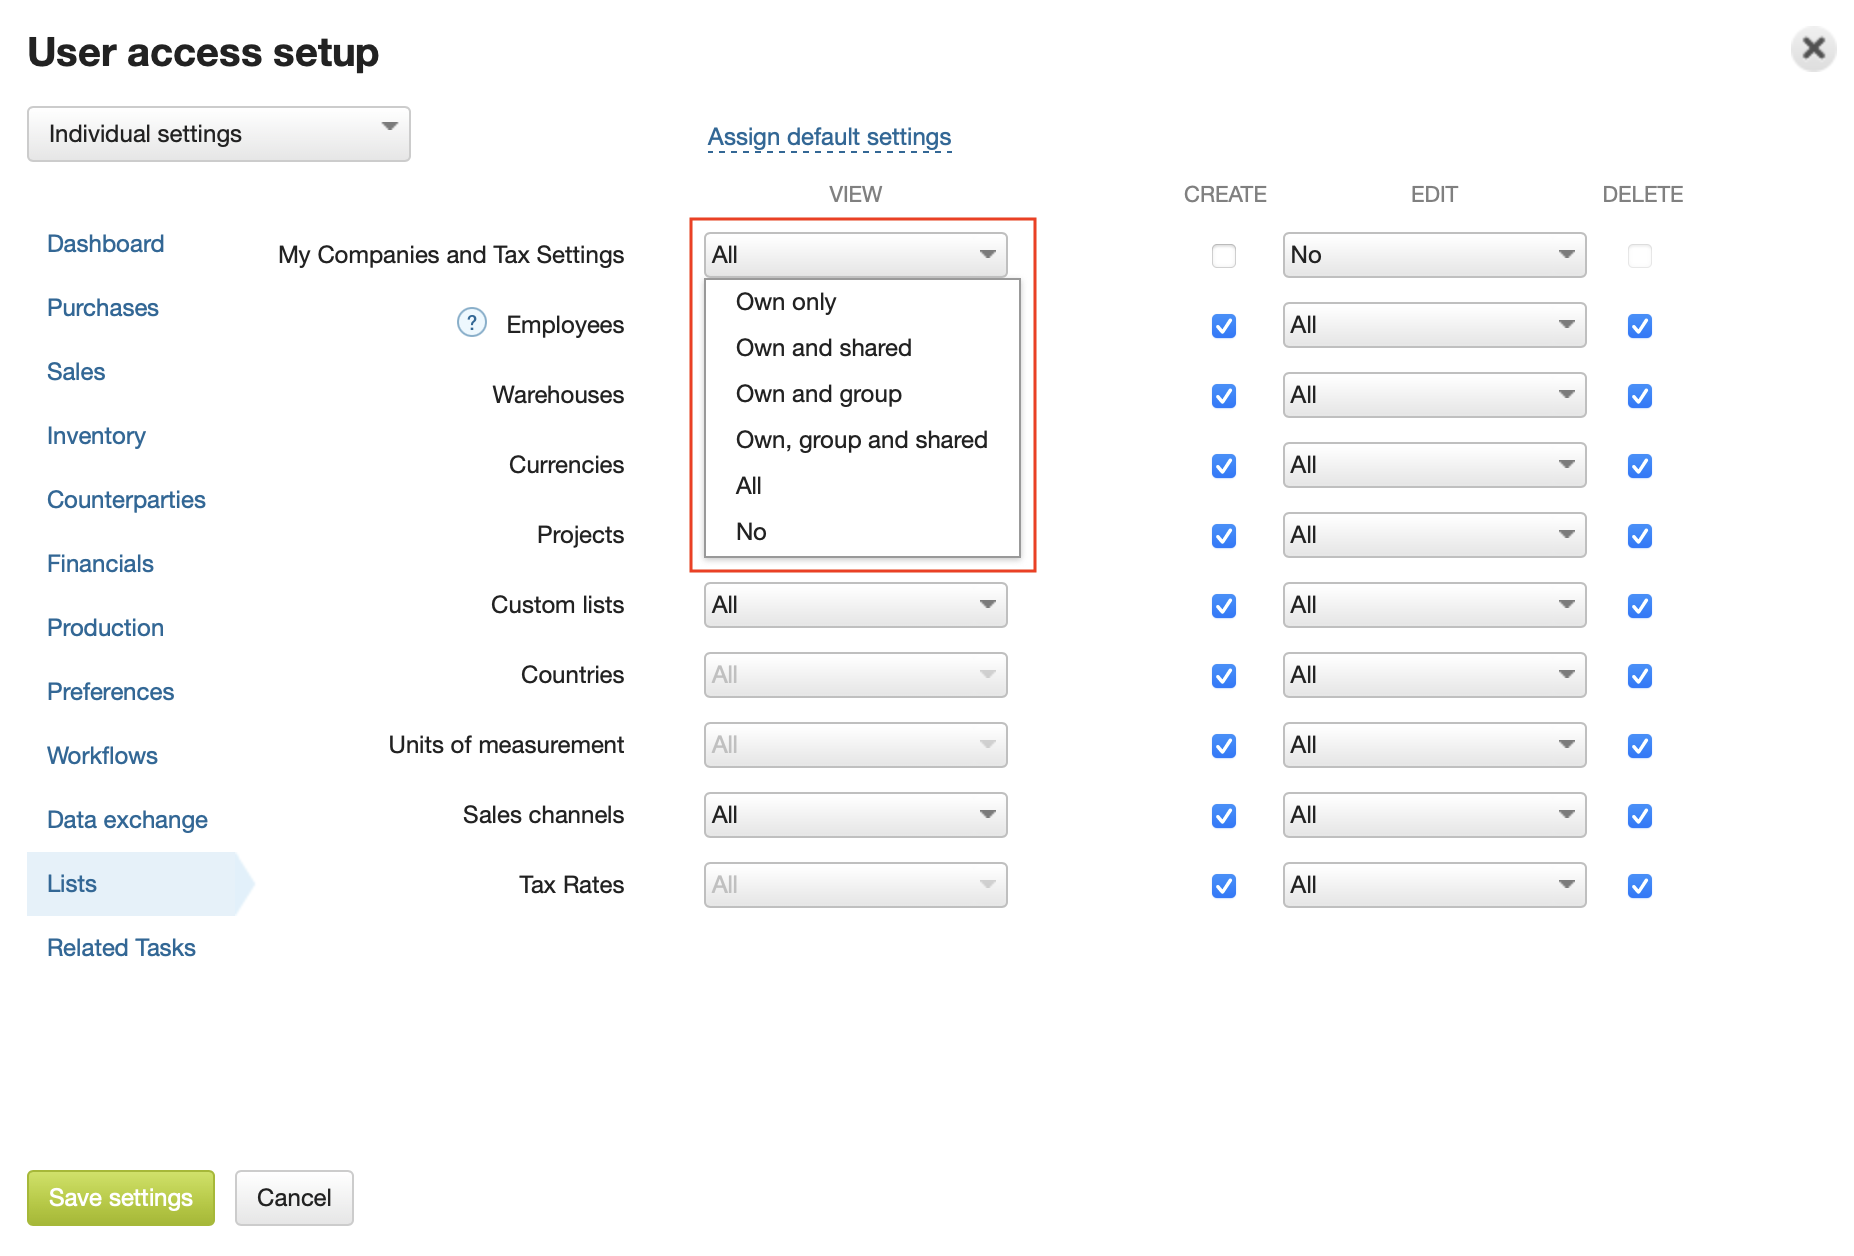
Task: Click Assign default settings link
Action: coord(829,137)
